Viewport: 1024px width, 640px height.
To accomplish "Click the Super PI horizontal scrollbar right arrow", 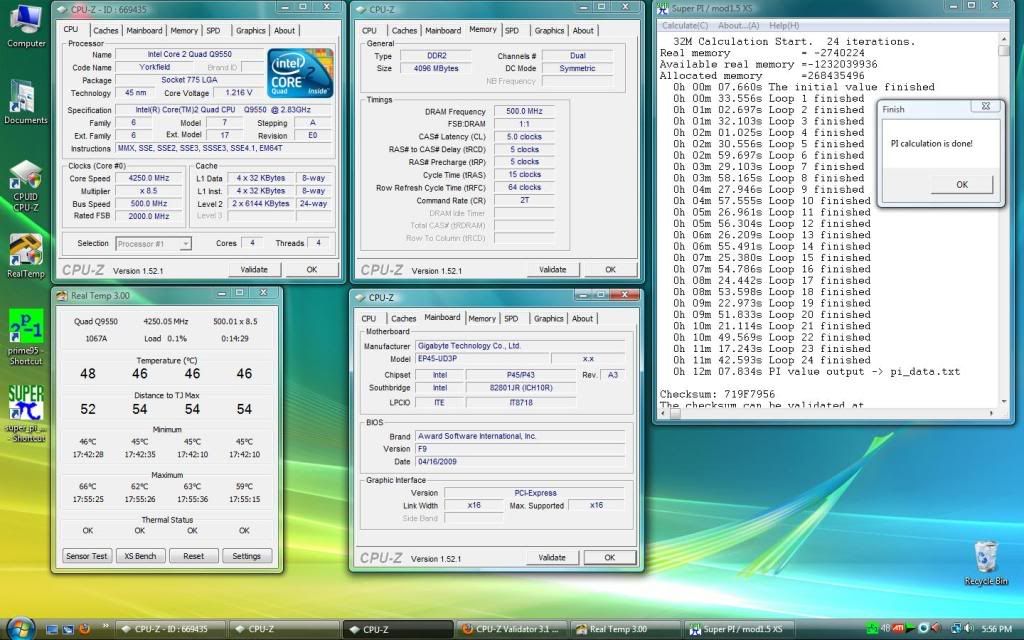I will [993, 413].
